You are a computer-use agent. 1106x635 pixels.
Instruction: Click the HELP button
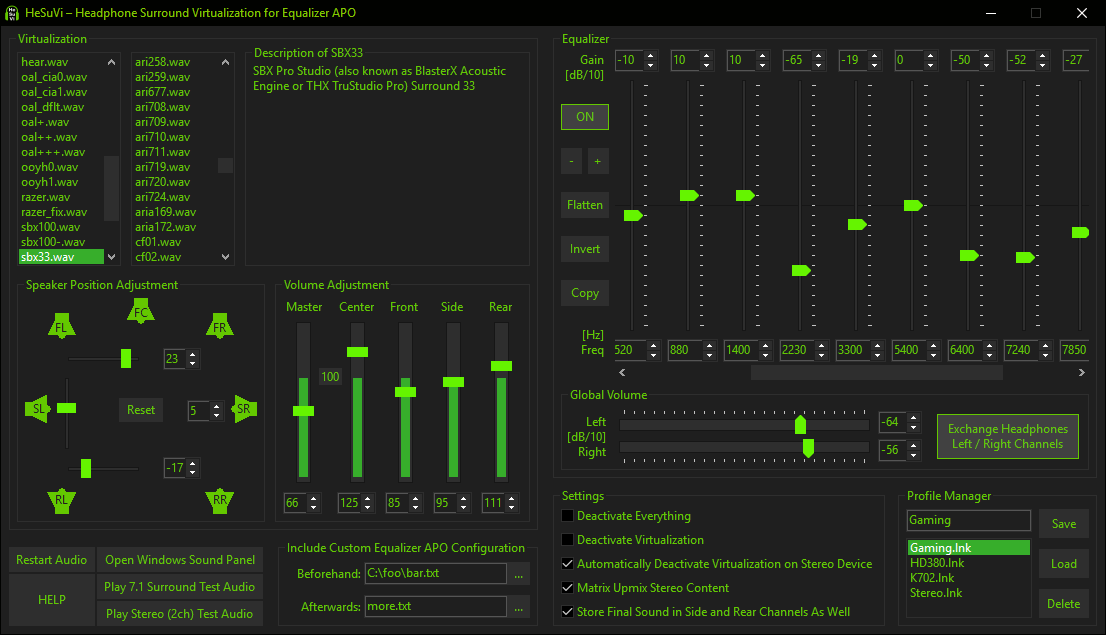(51, 600)
